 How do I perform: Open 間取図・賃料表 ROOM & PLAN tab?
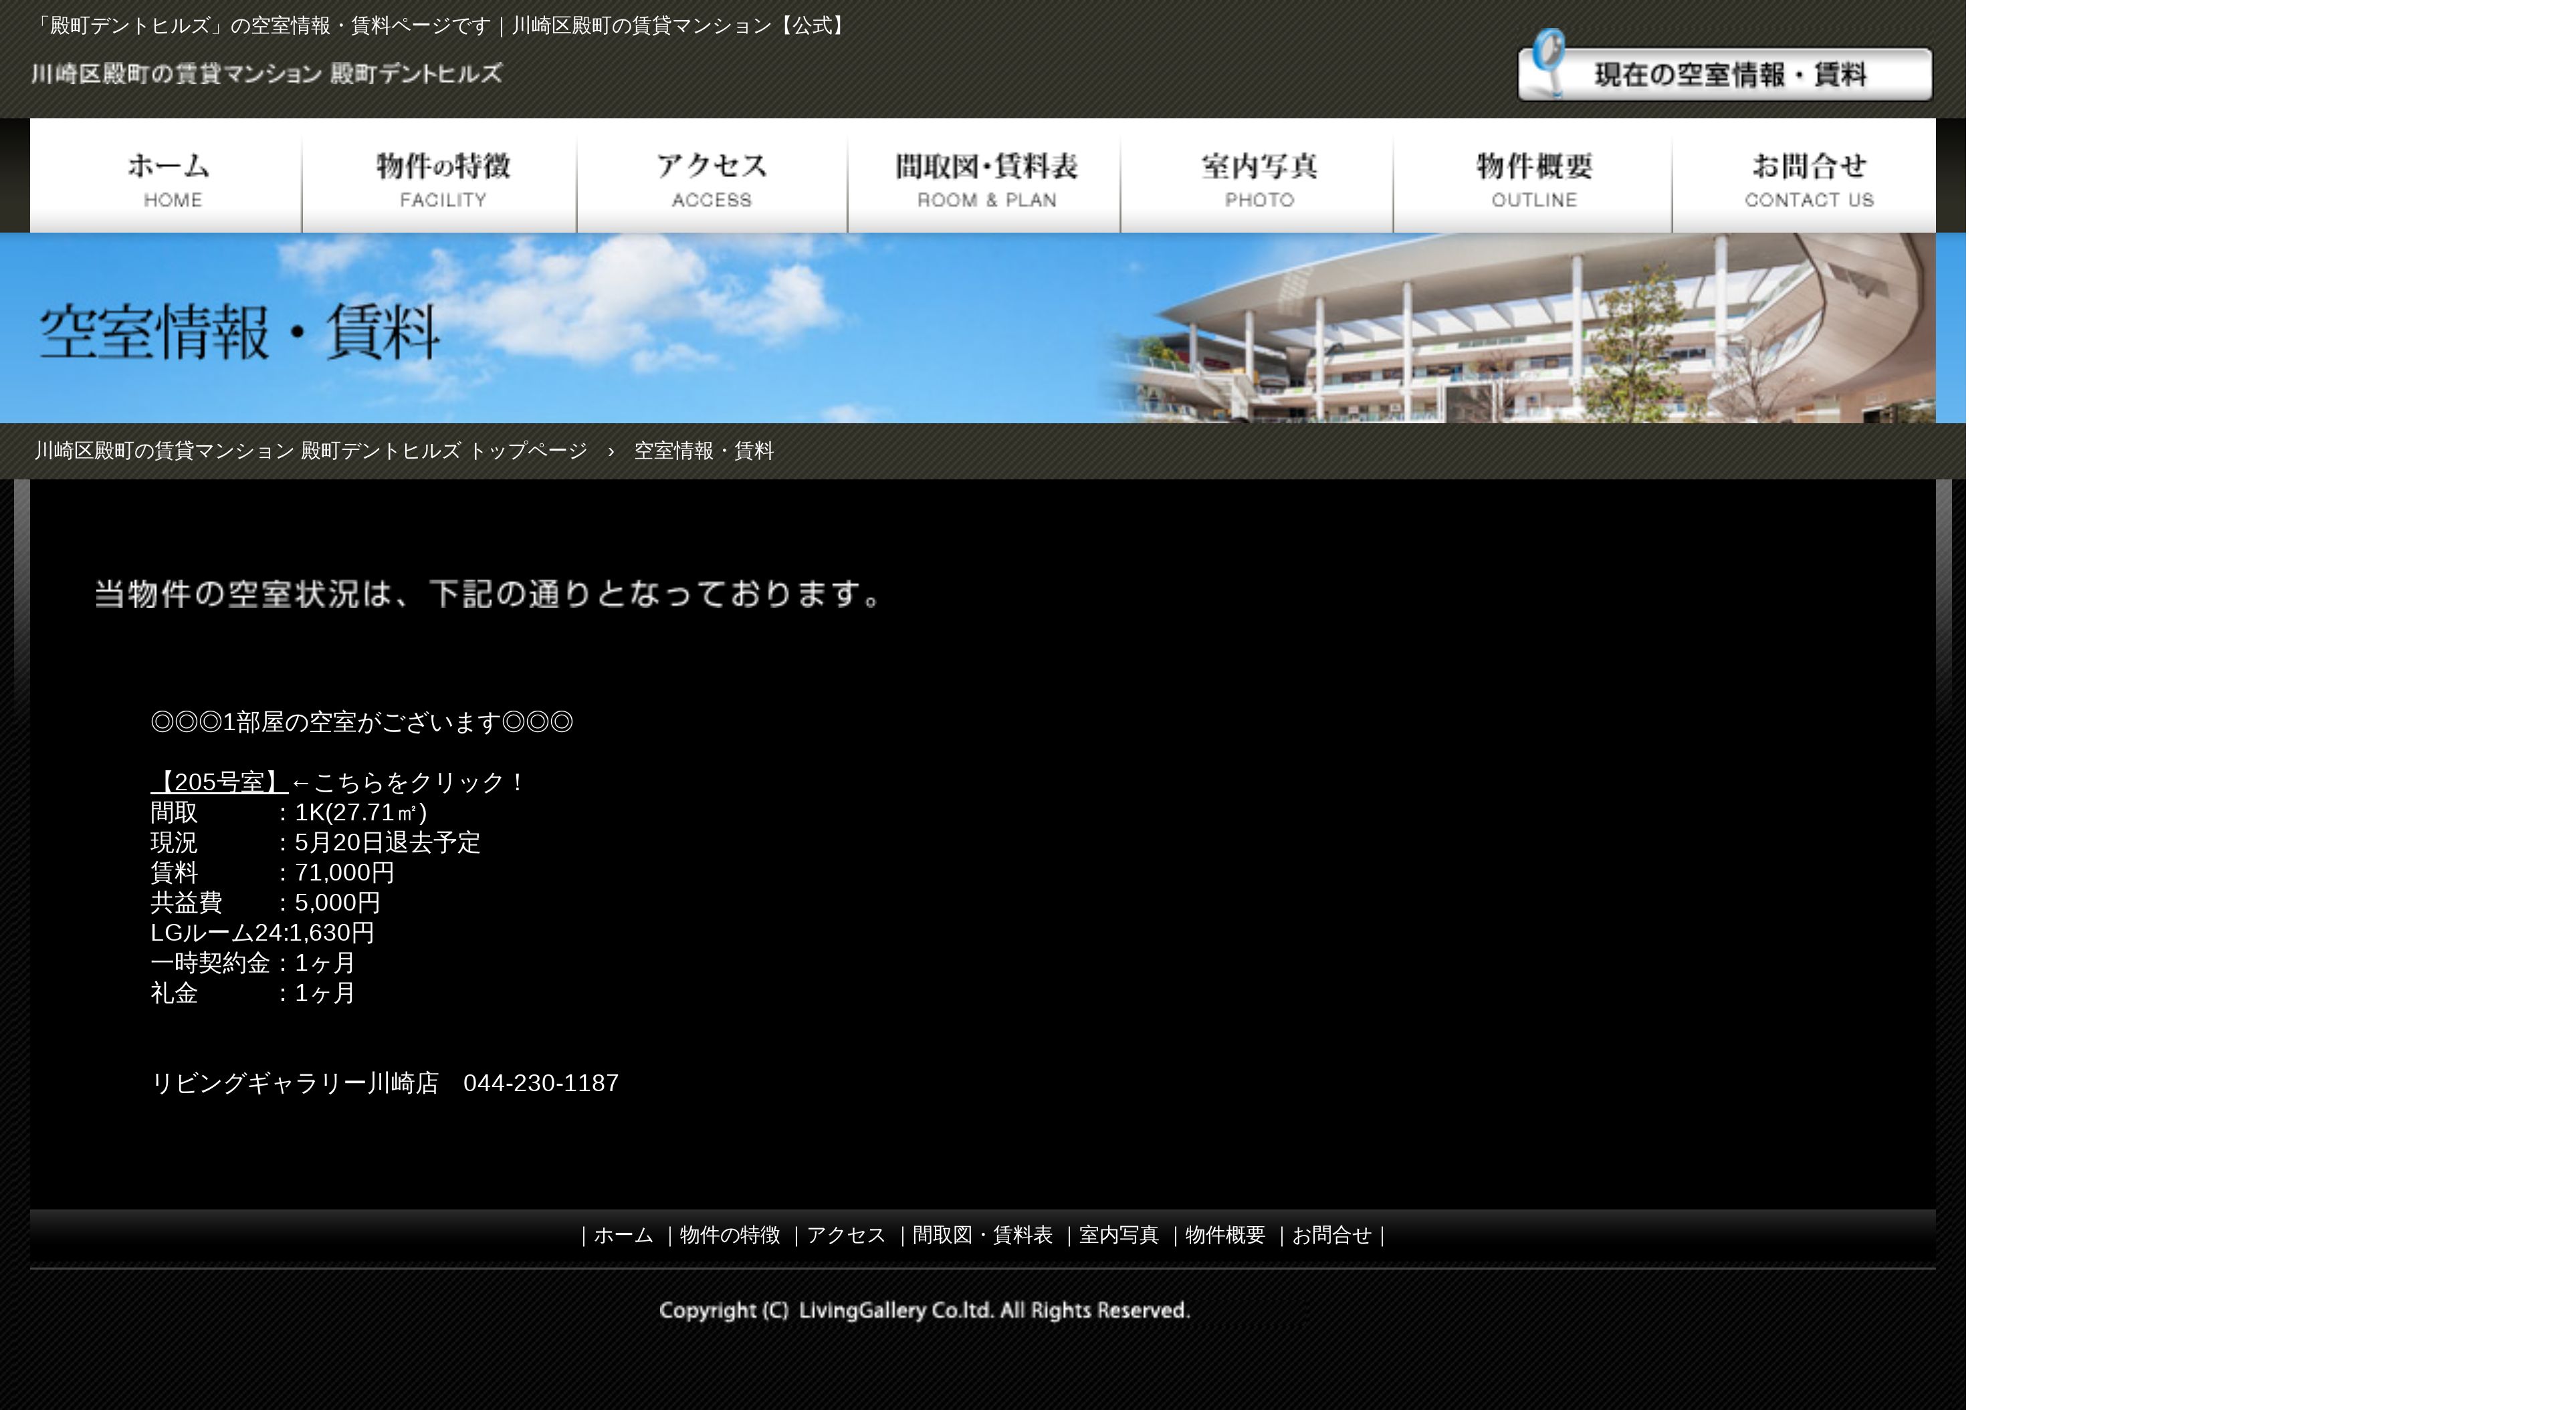[x=985, y=177]
